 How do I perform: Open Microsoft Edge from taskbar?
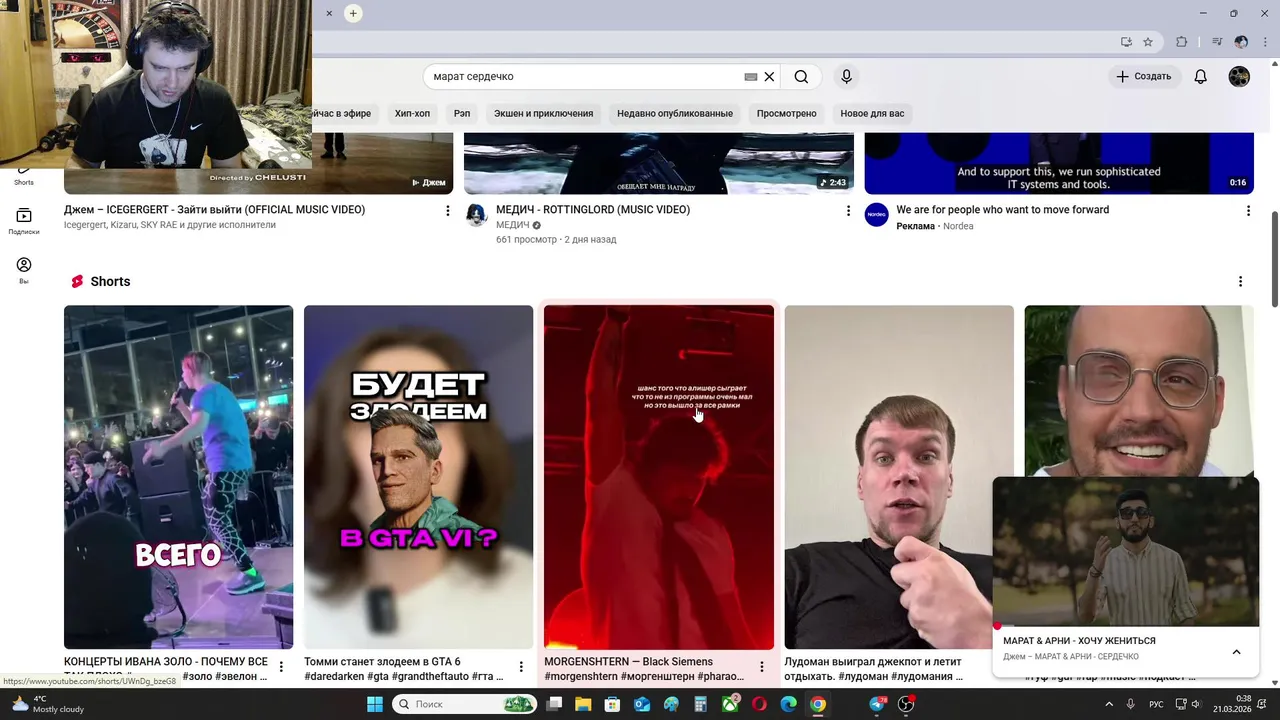(x=789, y=704)
